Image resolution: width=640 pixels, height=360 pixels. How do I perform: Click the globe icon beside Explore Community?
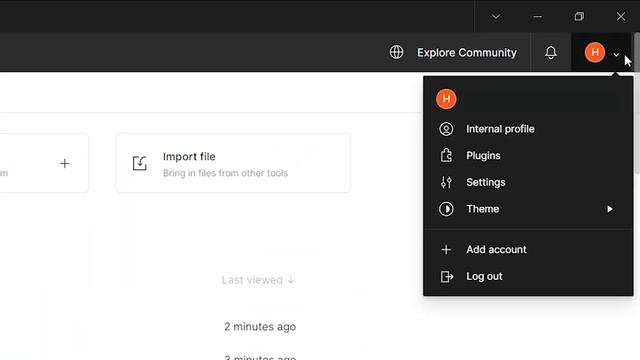click(396, 52)
